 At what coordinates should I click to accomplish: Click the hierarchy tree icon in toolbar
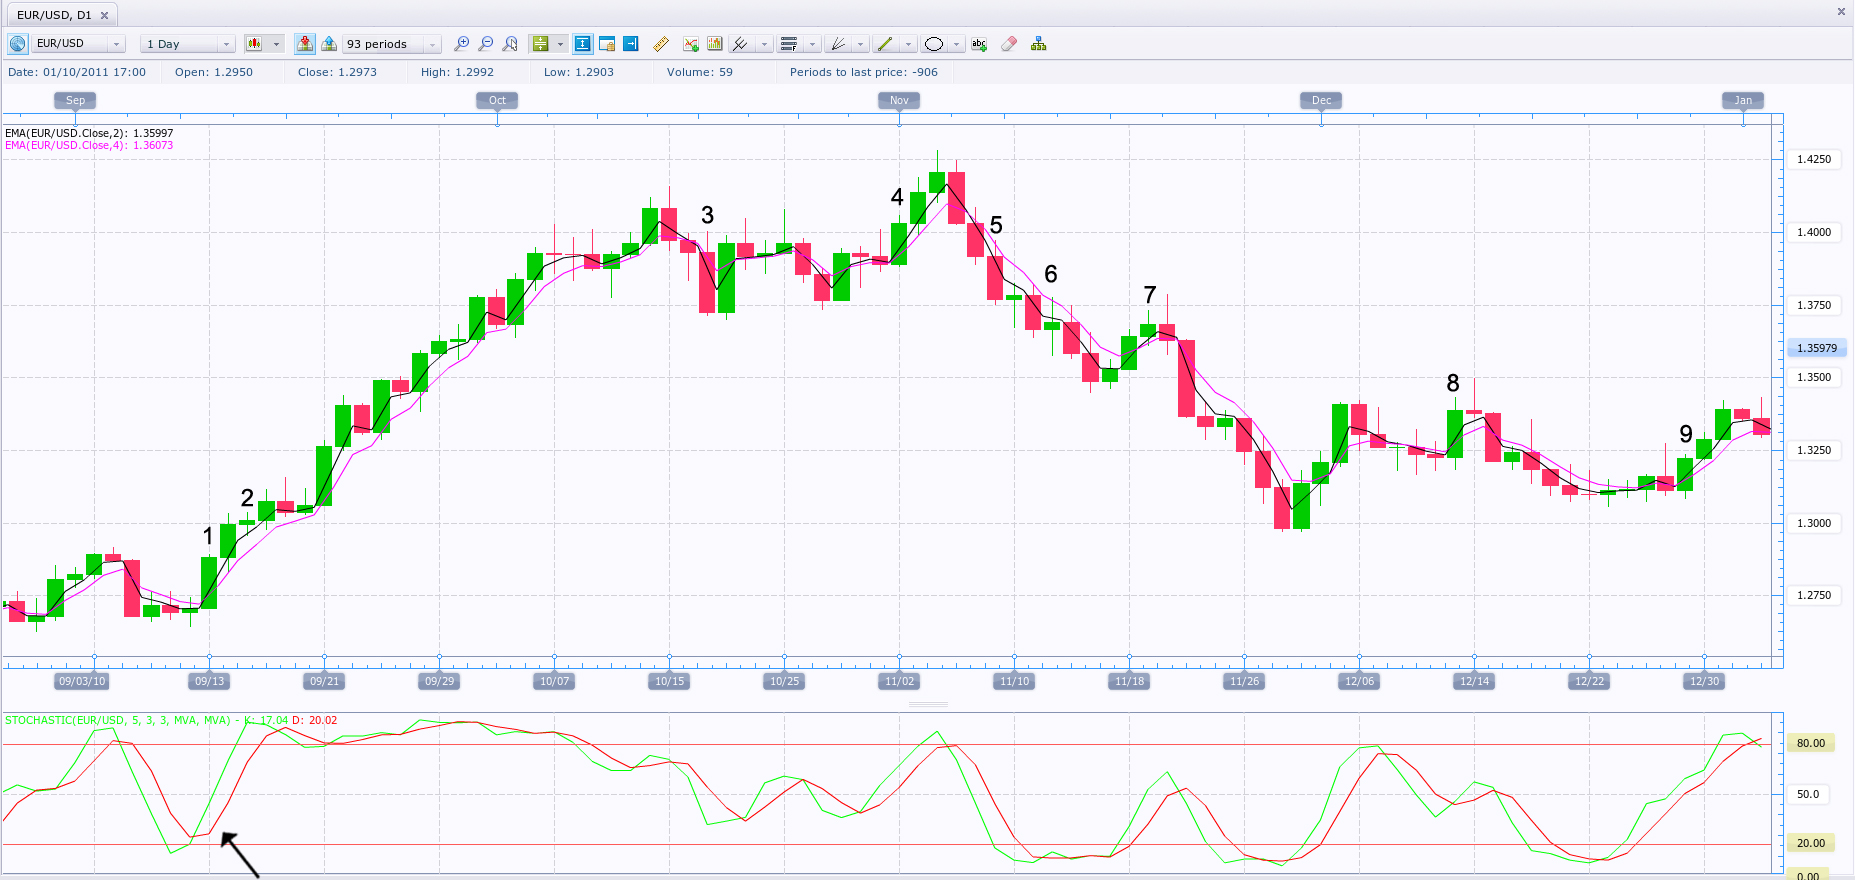[x=1039, y=44]
